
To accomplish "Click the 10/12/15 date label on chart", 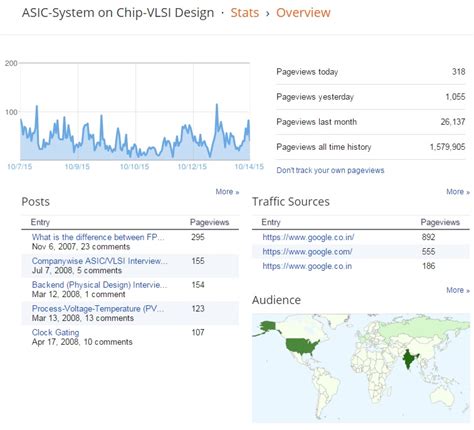I will pos(192,166).
